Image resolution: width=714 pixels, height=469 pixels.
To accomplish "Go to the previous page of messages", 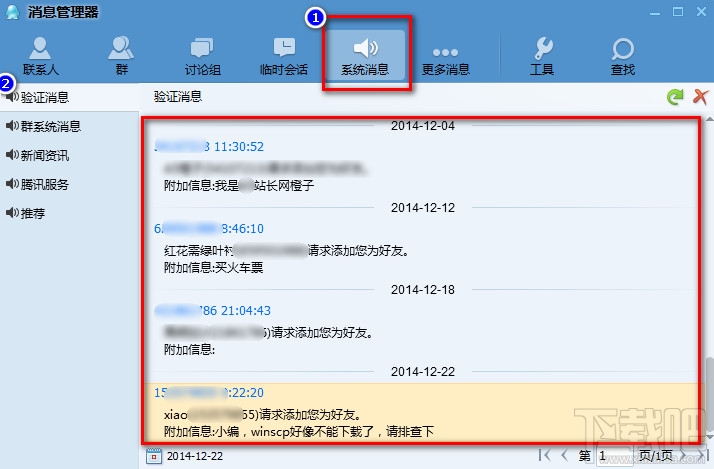I will coord(565,455).
